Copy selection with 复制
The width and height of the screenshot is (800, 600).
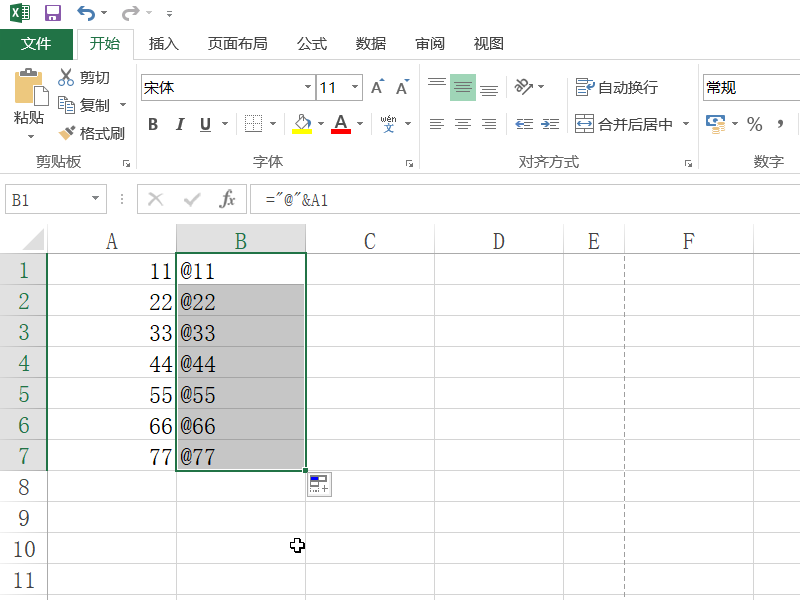click(x=84, y=105)
